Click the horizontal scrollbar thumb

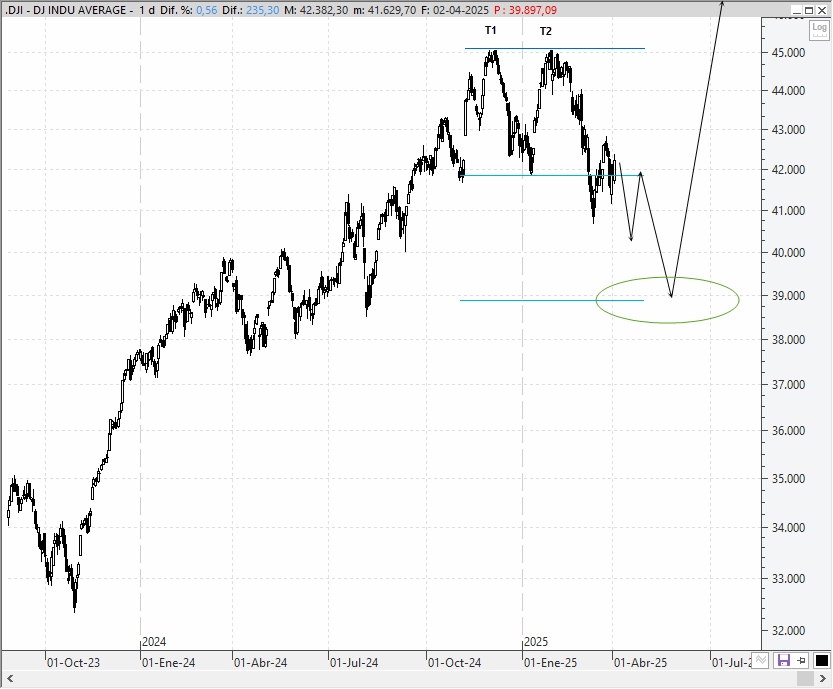pos(805,678)
